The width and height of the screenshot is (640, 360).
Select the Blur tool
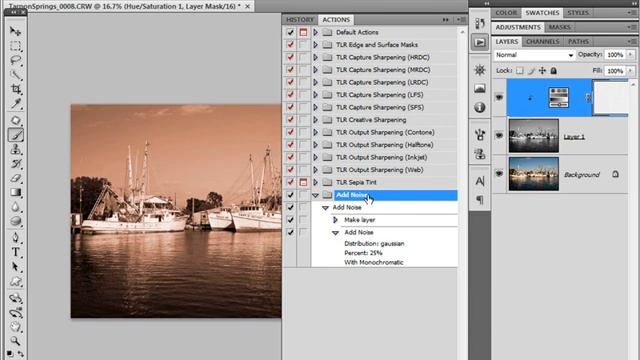coord(16,207)
